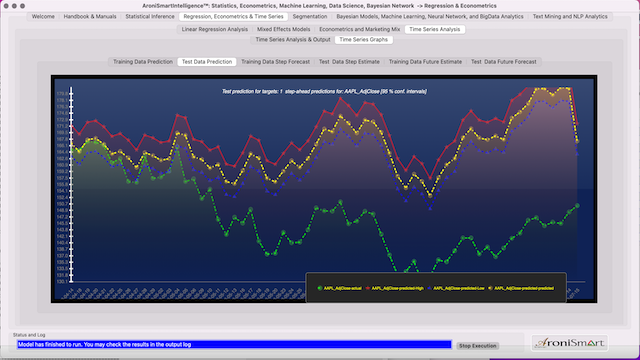Click yellow AAPL_AdjClose-predicted-predicted legend marker

click(x=490, y=288)
